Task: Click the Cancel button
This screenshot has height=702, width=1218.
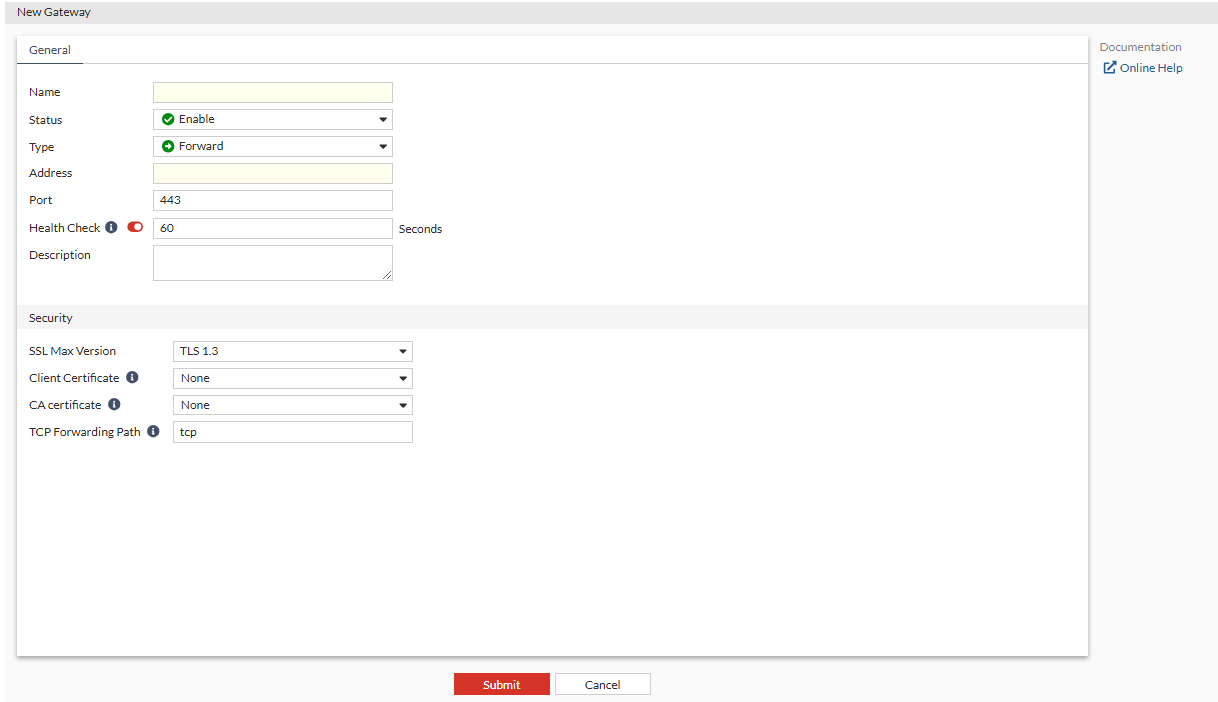Action: pyautogui.click(x=602, y=684)
